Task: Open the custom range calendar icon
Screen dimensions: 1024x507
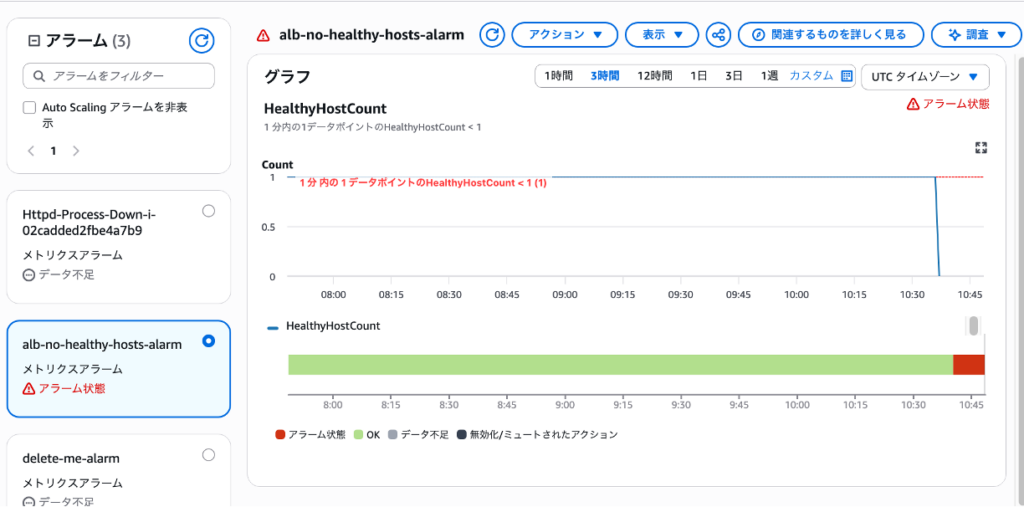Action: pyautogui.click(x=846, y=76)
